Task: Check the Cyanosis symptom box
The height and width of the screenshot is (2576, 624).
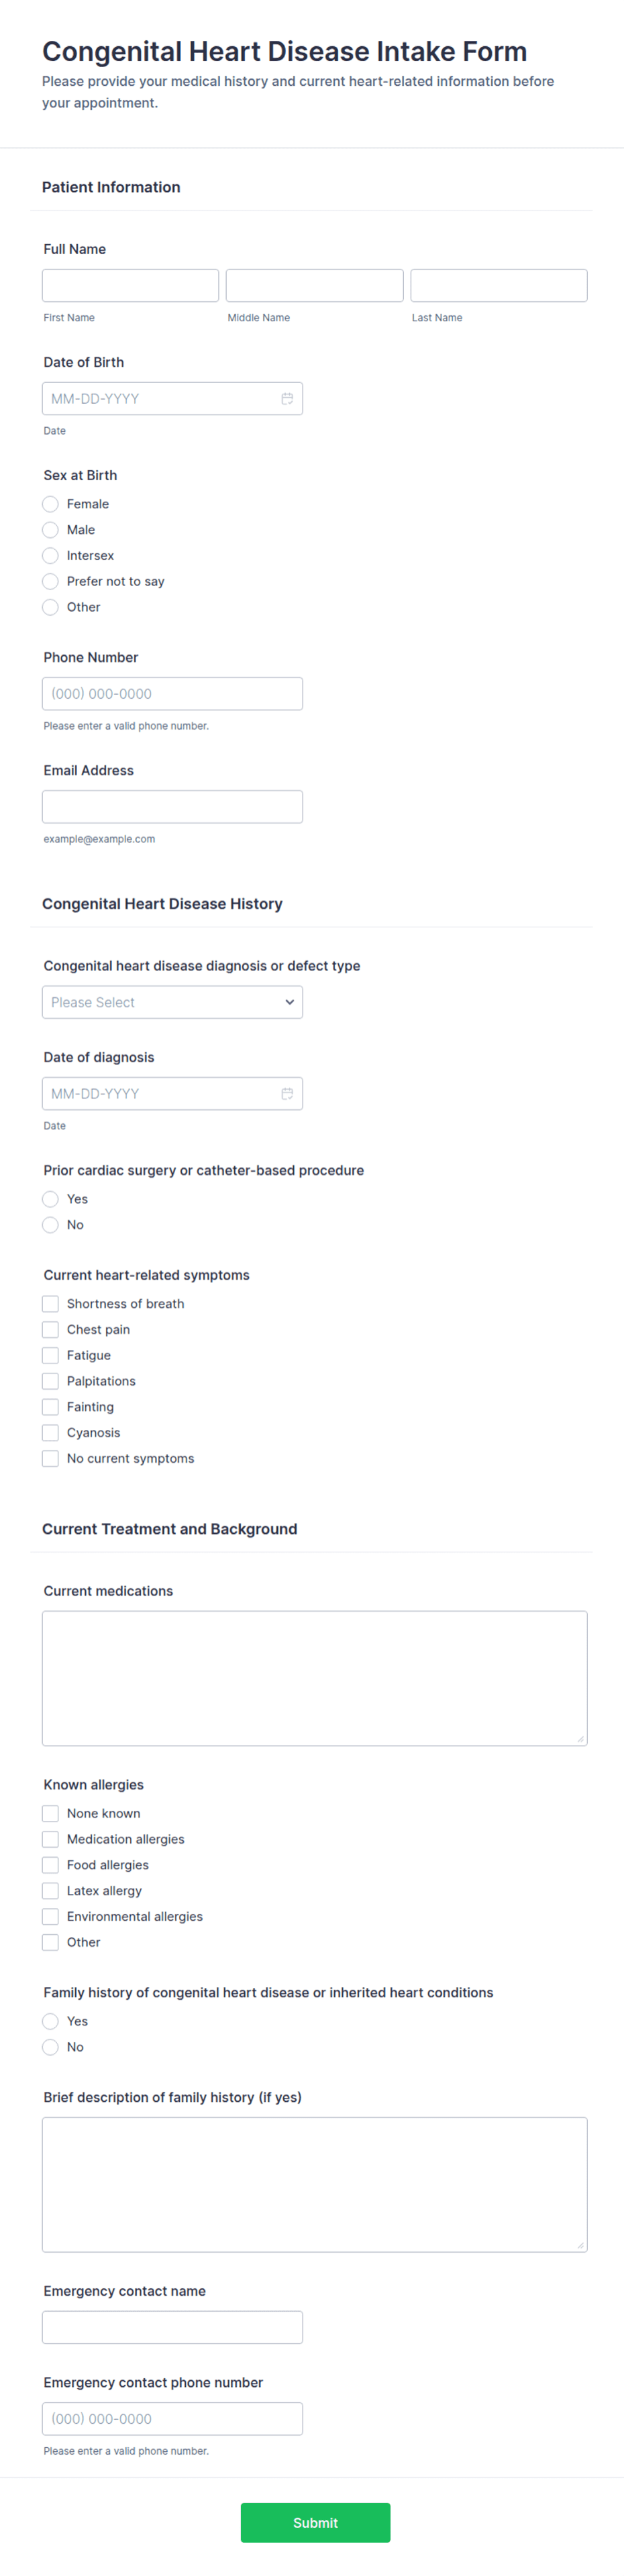Action: coord(50,1432)
